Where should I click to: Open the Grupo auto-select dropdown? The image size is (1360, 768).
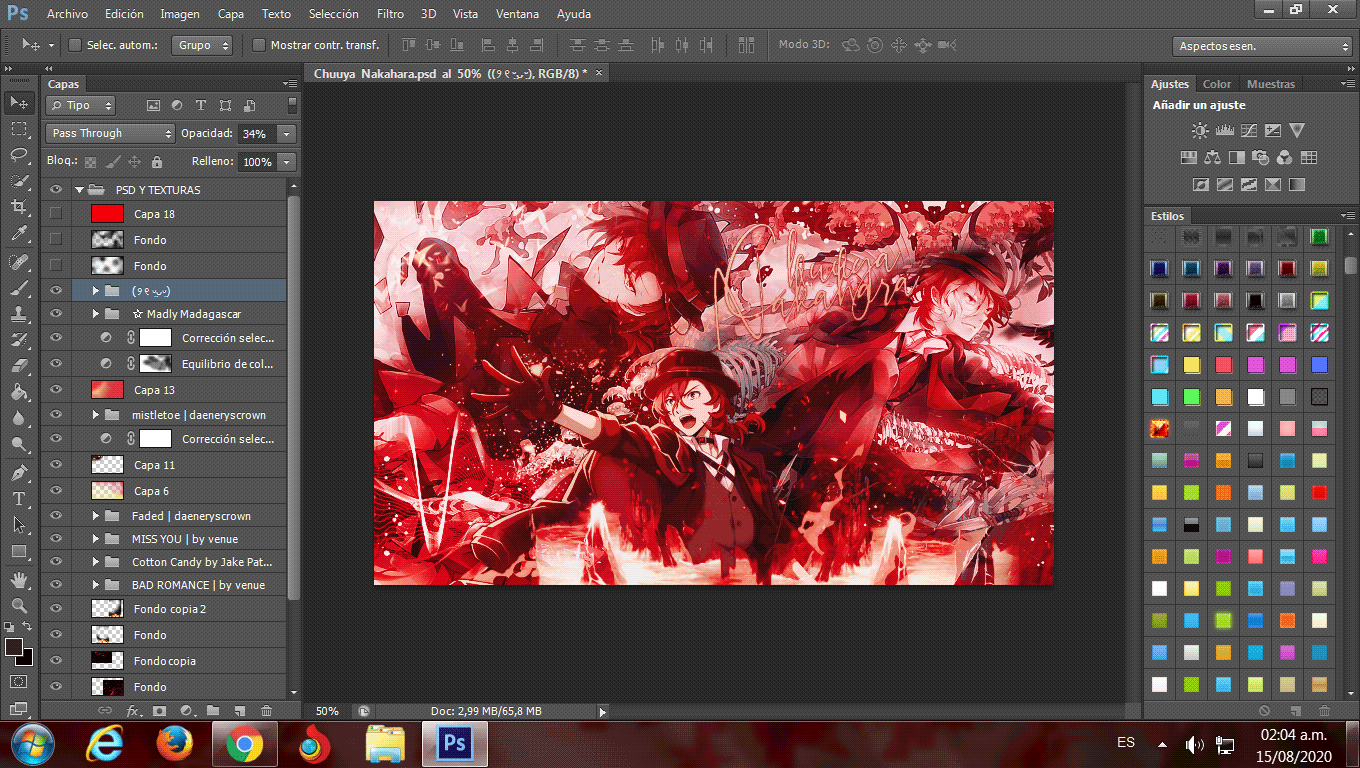point(202,45)
